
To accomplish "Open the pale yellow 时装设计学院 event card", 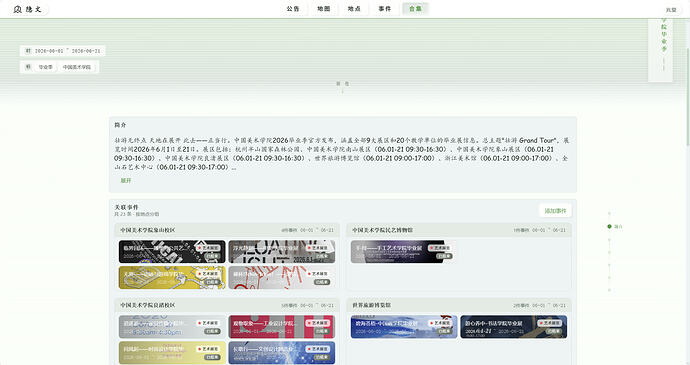I will pos(172,353).
